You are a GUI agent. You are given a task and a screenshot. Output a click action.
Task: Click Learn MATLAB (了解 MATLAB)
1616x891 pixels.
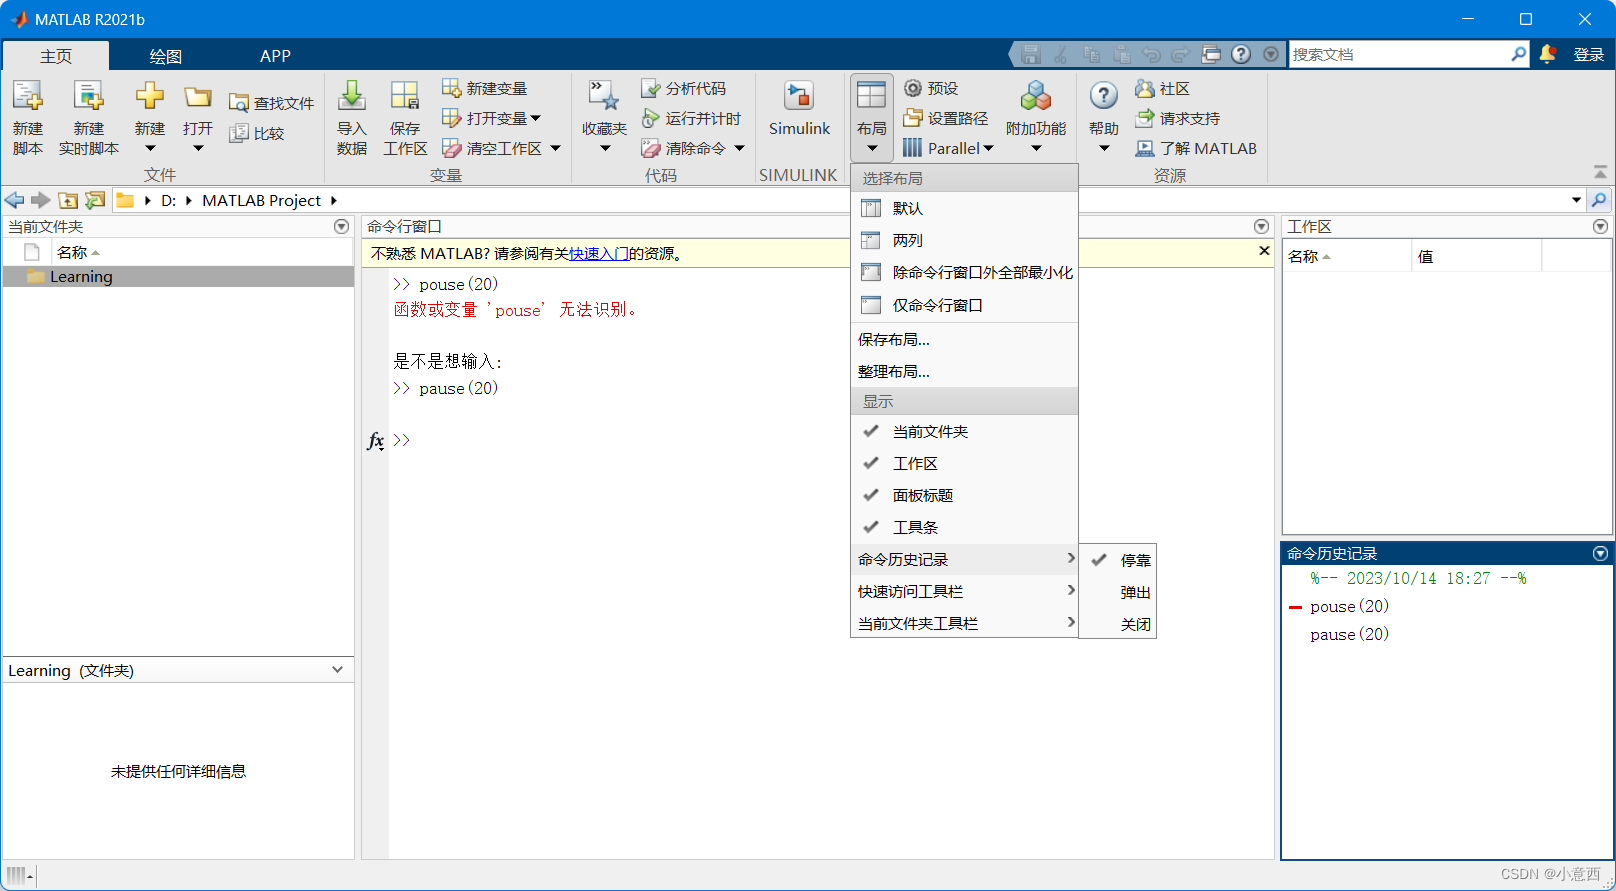pyautogui.click(x=1195, y=148)
